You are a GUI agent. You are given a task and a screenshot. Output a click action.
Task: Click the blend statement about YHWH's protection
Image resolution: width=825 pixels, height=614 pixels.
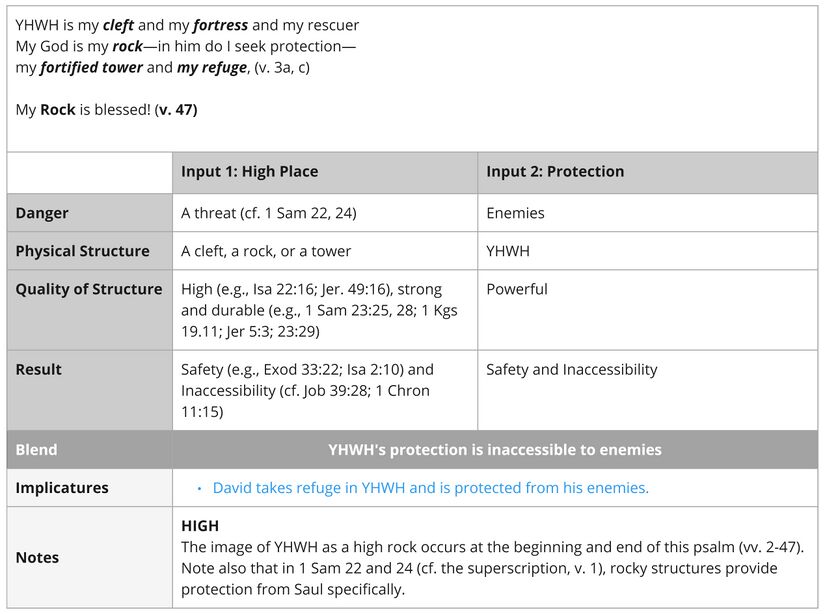pyautogui.click(x=494, y=450)
